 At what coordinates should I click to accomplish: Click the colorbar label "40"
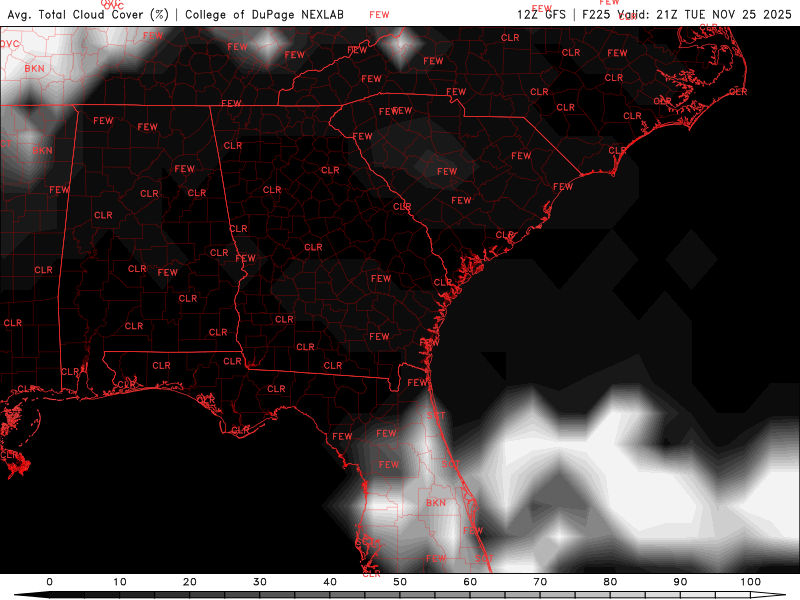[330, 582]
